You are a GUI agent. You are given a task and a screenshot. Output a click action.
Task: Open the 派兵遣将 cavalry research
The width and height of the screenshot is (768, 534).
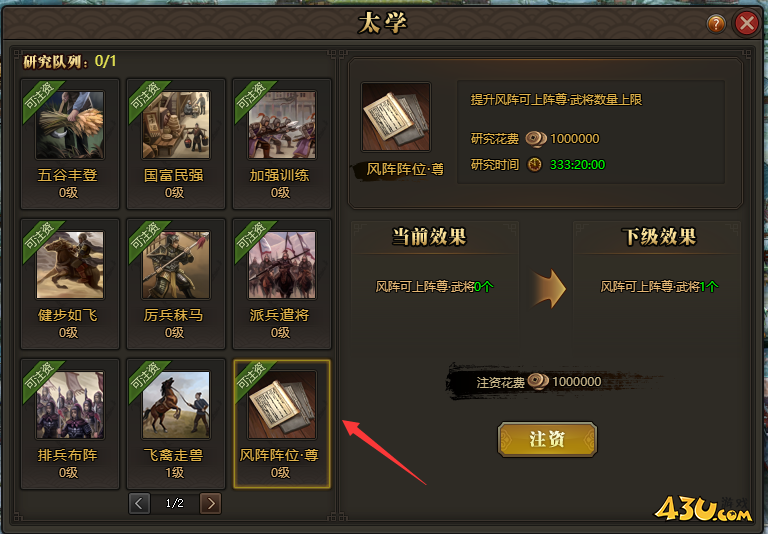(282, 265)
